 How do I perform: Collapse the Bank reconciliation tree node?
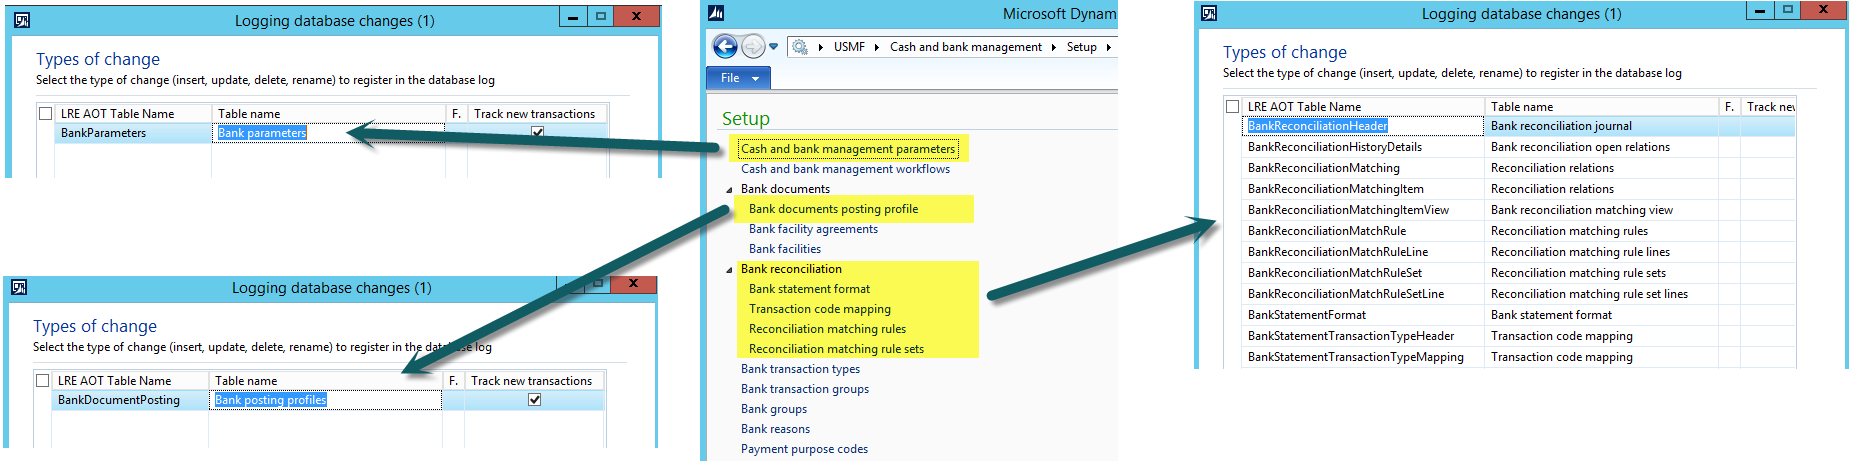tap(729, 269)
